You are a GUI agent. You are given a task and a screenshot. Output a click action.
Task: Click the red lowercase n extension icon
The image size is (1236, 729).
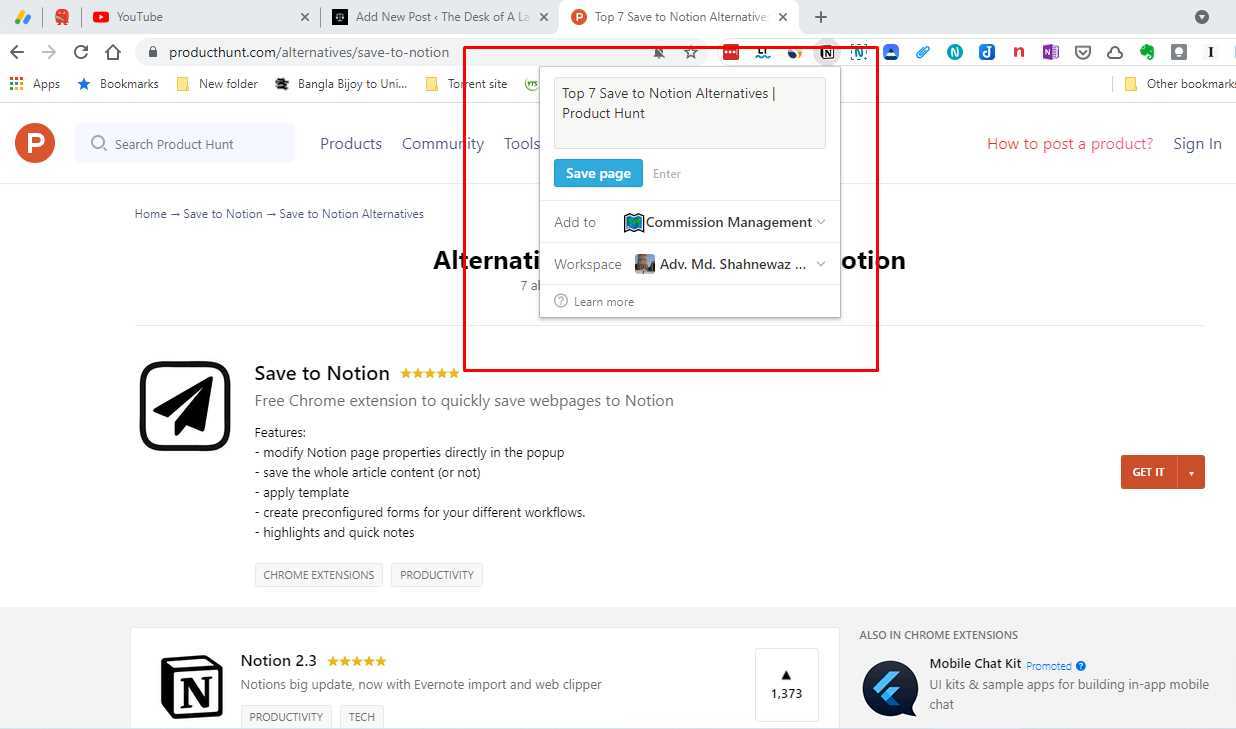tap(1018, 52)
